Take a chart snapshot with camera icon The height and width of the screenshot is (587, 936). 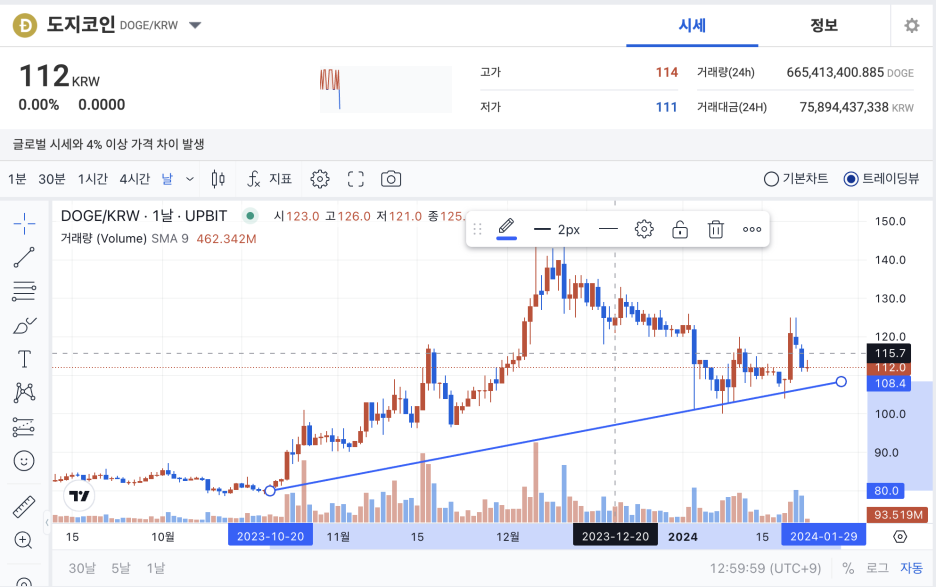pos(391,179)
